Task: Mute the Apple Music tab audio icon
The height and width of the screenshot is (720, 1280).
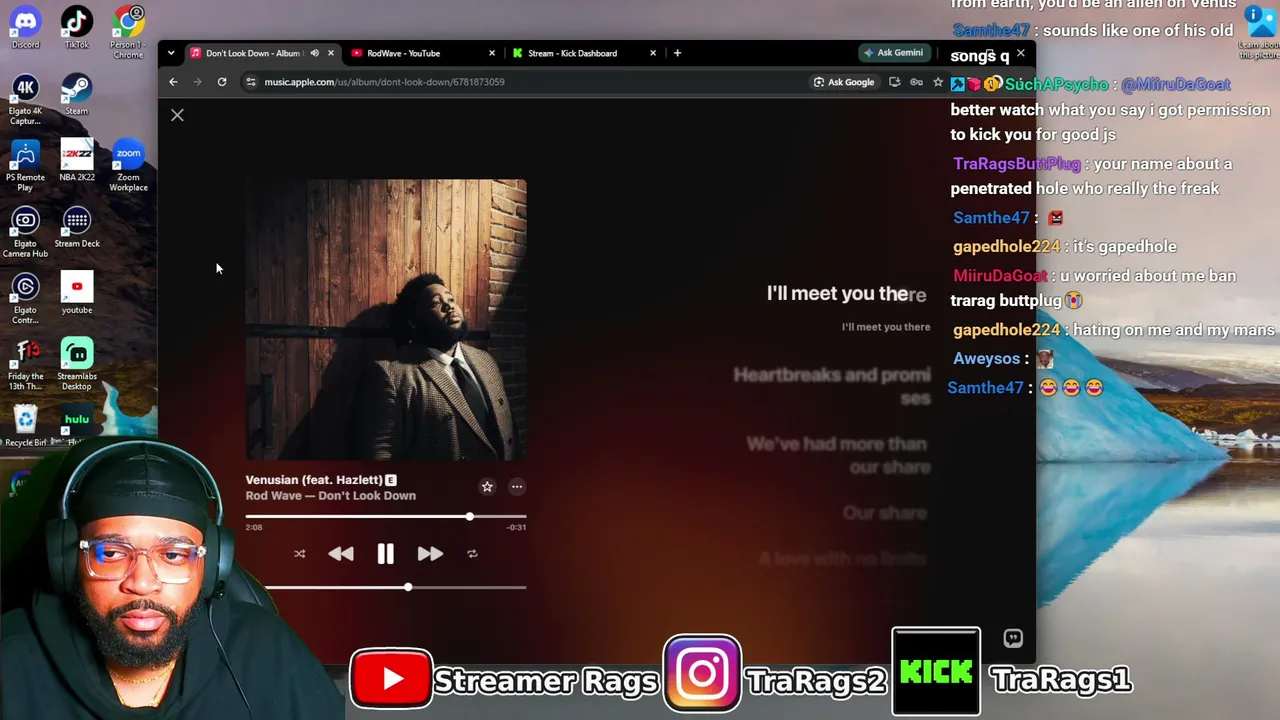Action: pyautogui.click(x=314, y=53)
